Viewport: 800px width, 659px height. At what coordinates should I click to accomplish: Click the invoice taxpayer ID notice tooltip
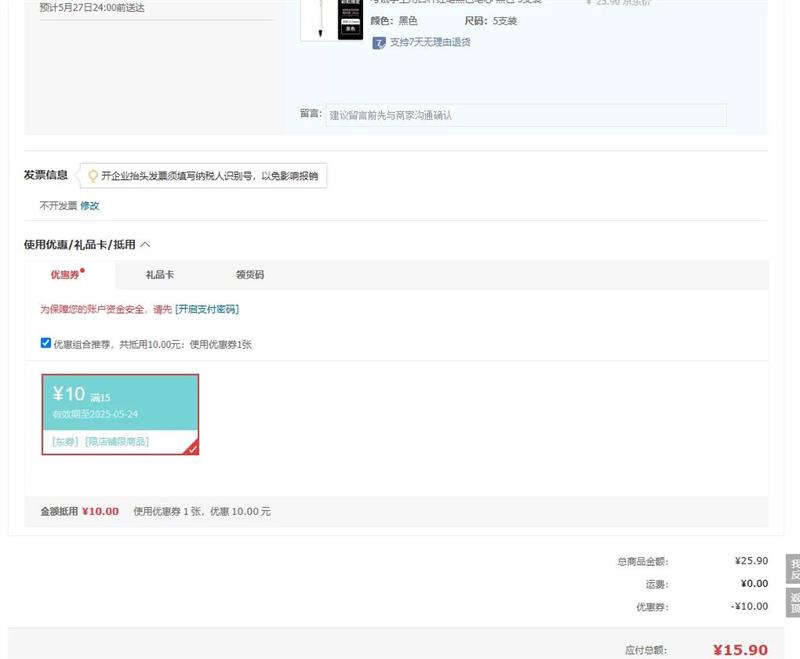point(208,176)
